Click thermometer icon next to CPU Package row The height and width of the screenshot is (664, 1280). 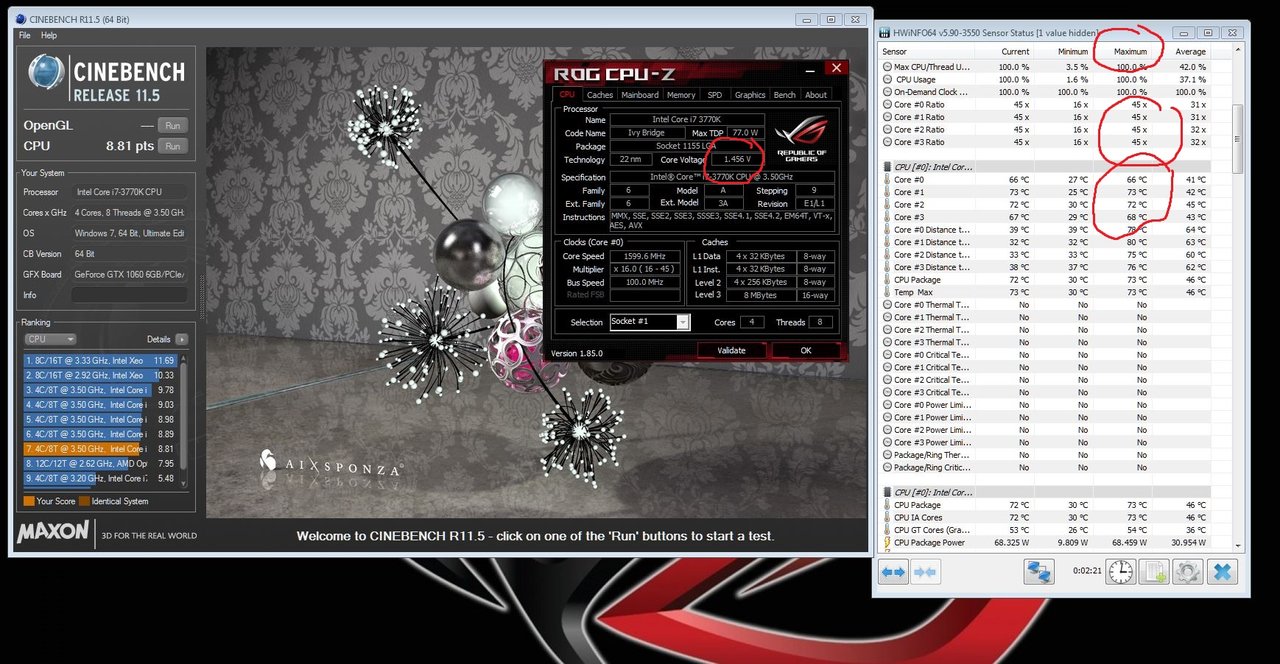pyautogui.click(x=887, y=280)
